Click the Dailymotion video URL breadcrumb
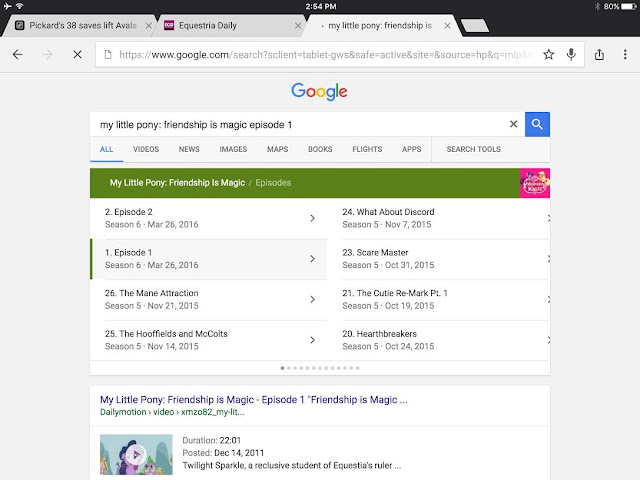The width and height of the screenshot is (640, 480). click(172, 412)
